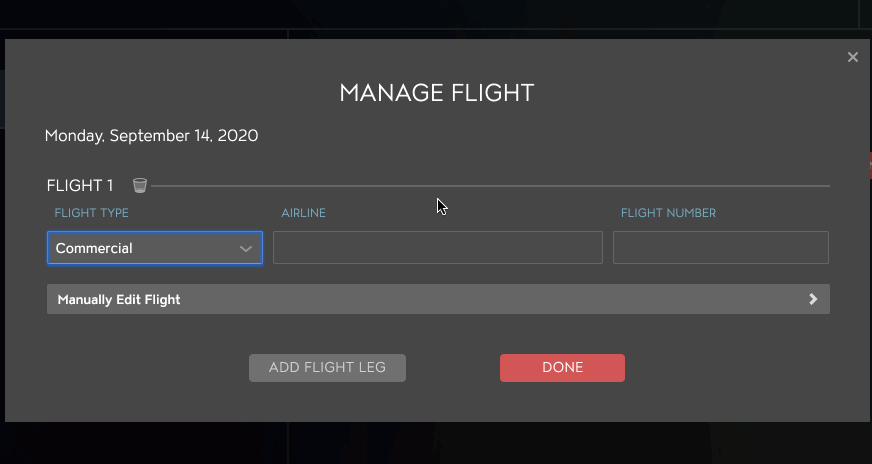Image resolution: width=872 pixels, height=464 pixels.
Task: Add another flight leg
Action: pos(327,368)
